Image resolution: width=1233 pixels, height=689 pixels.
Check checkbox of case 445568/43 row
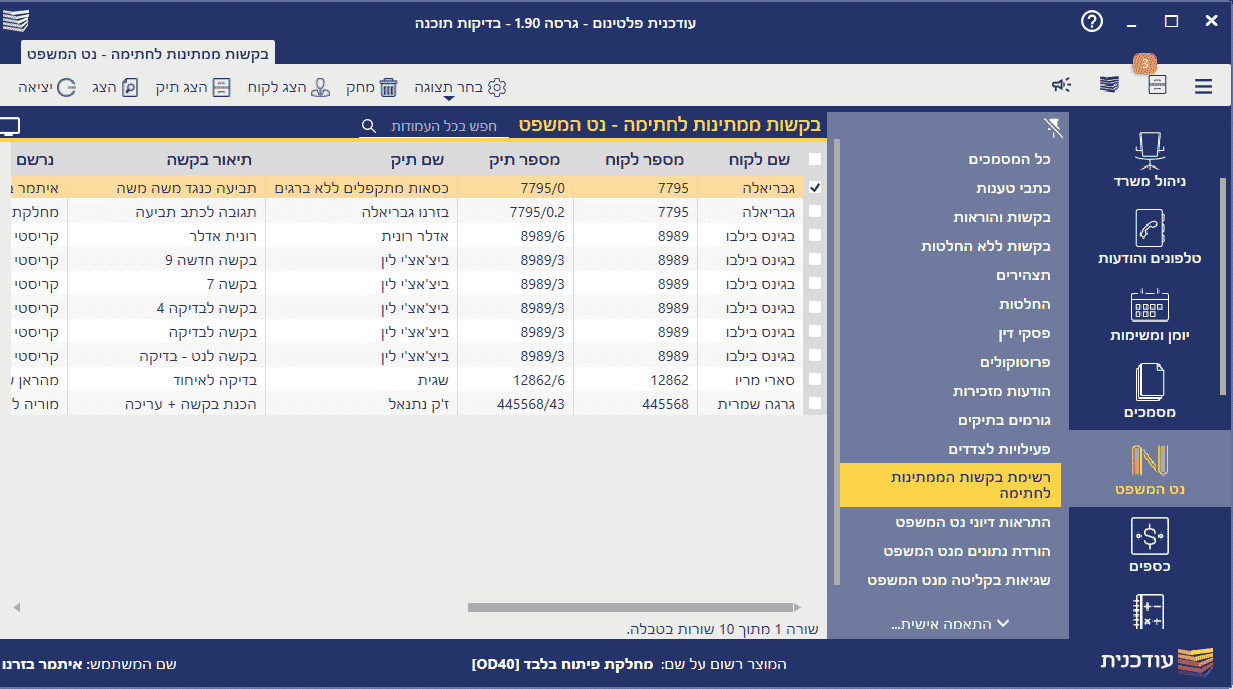click(815, 403)
